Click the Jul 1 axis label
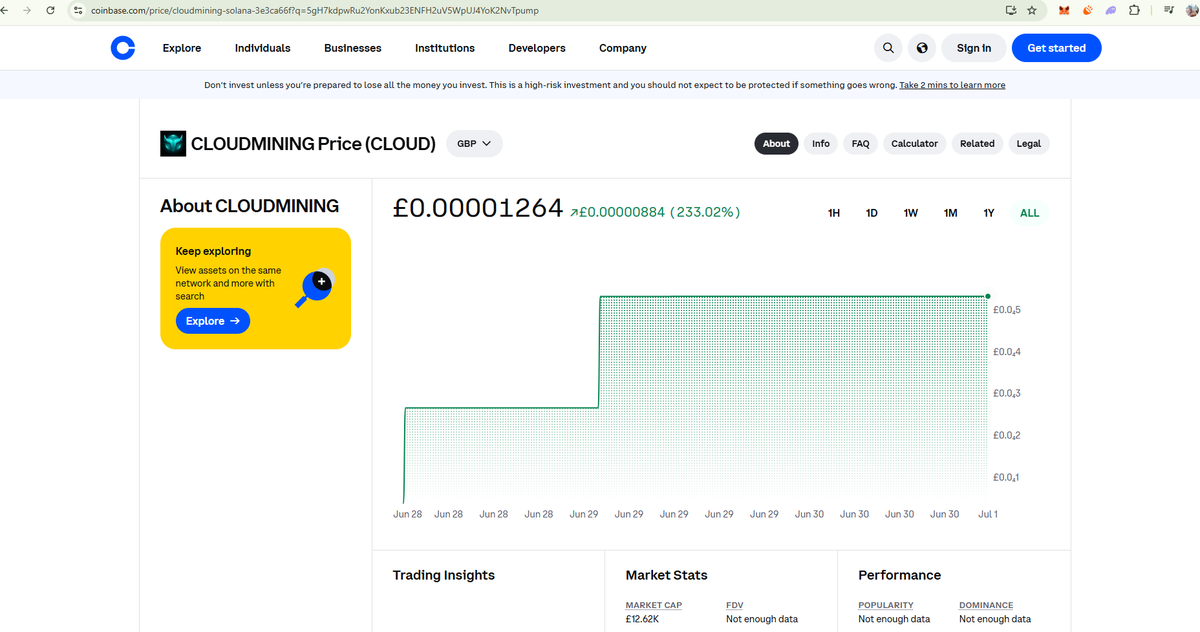This screenshot has width=1200, height=632. pyautogui.click(x=988, y=514)
